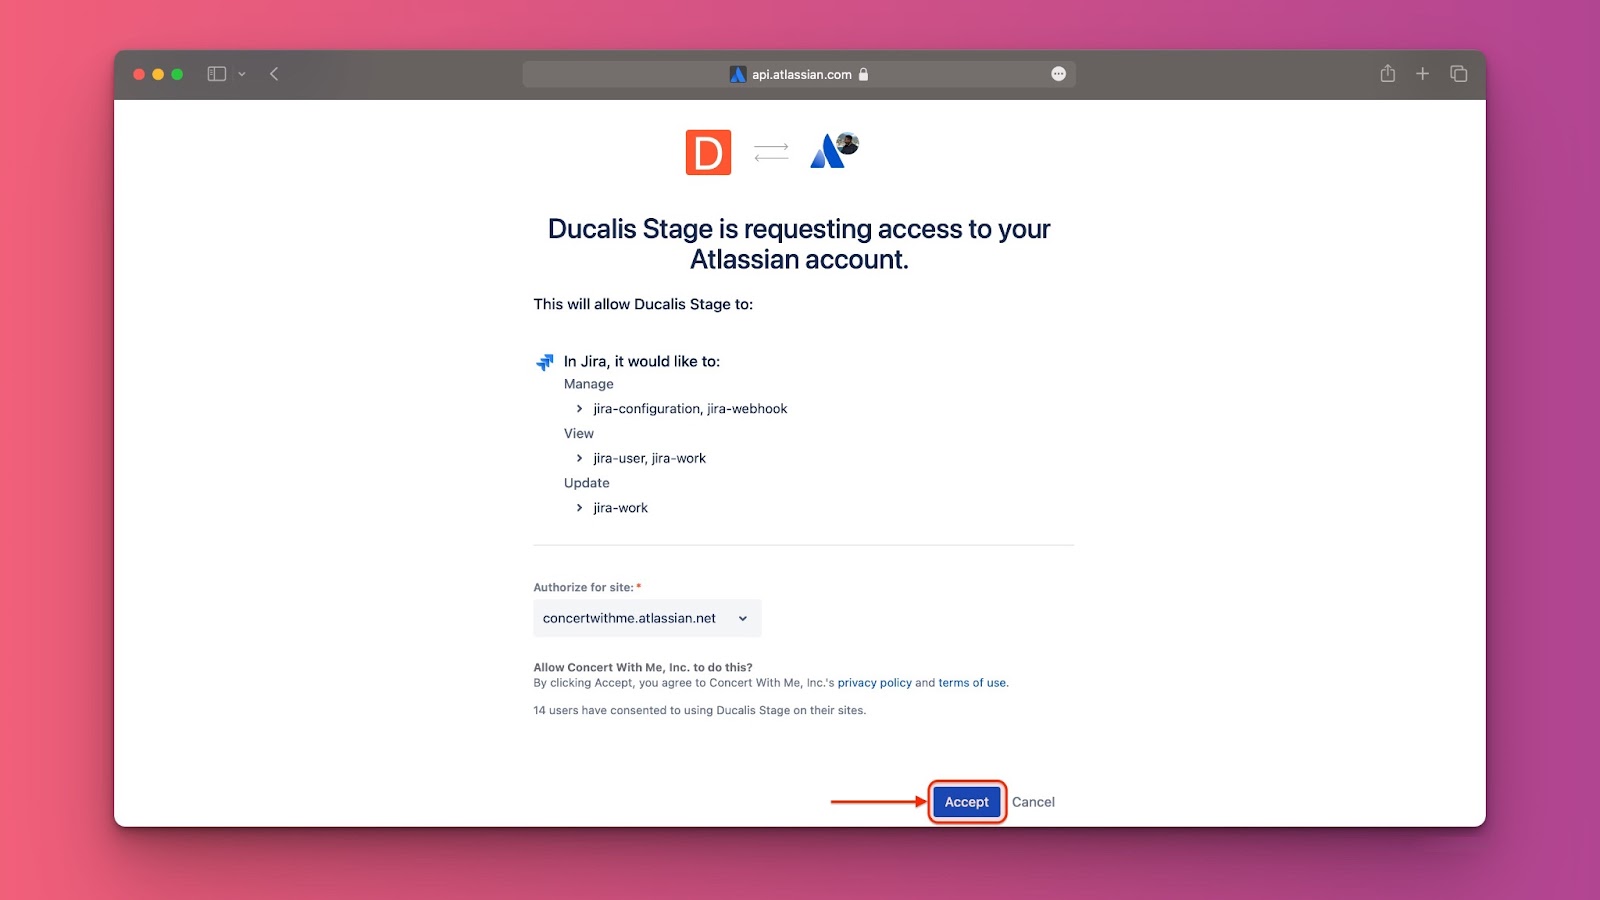Go back with the browser back arrow
The width and height of the screenshot is (1600, 900).
(x=274, y=74)
